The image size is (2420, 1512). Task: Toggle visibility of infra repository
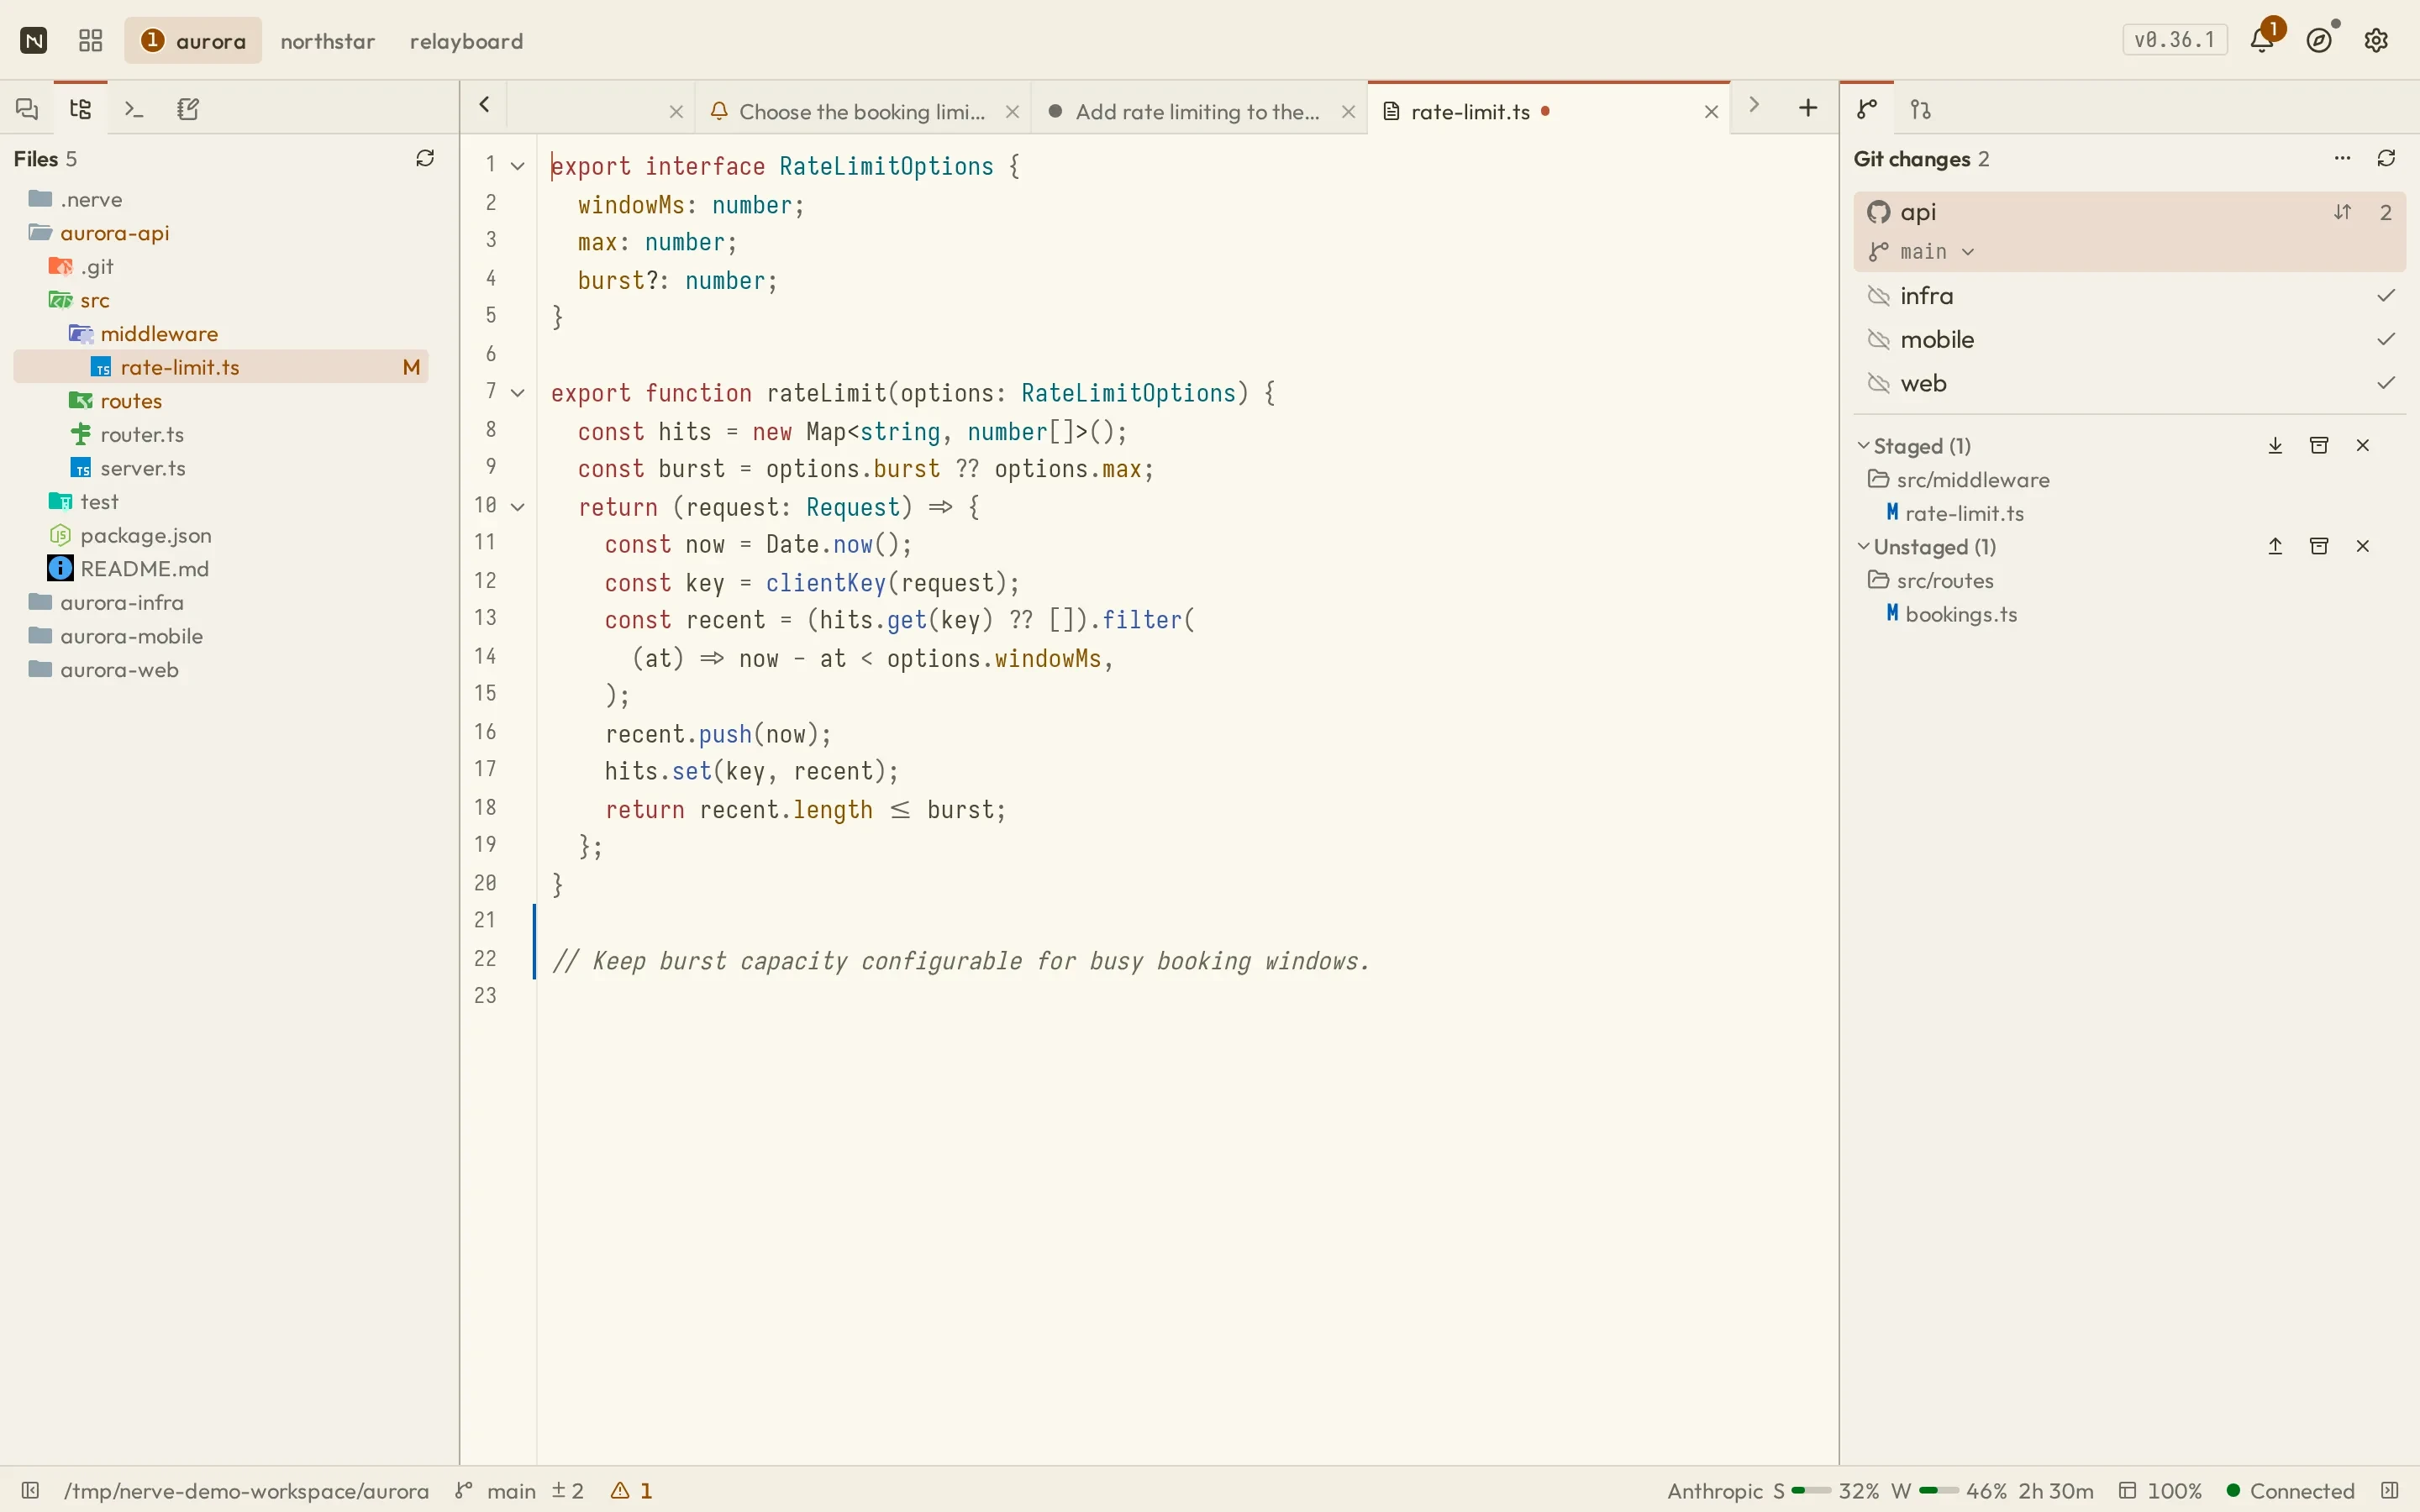pyautogui.click(x=1879, y=296)
